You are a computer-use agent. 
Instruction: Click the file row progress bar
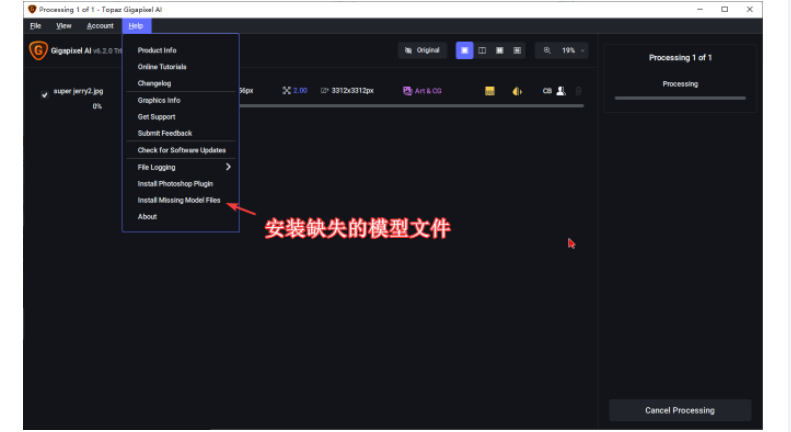[x=412, y=106]
